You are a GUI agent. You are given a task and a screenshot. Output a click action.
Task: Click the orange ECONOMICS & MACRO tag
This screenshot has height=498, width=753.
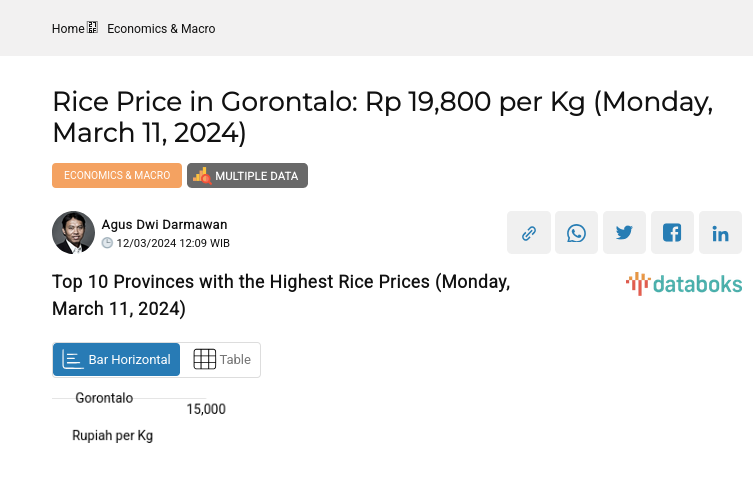click(117, 175)
